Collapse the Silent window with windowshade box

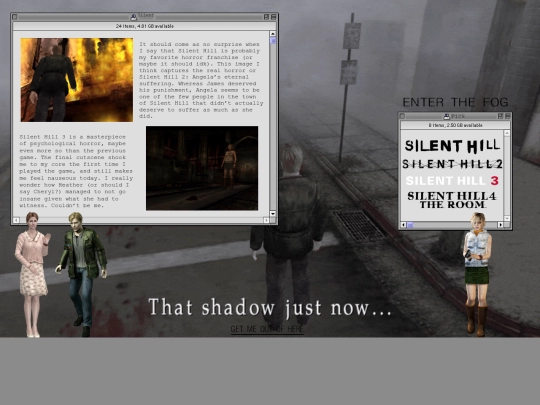coord(273,17)
